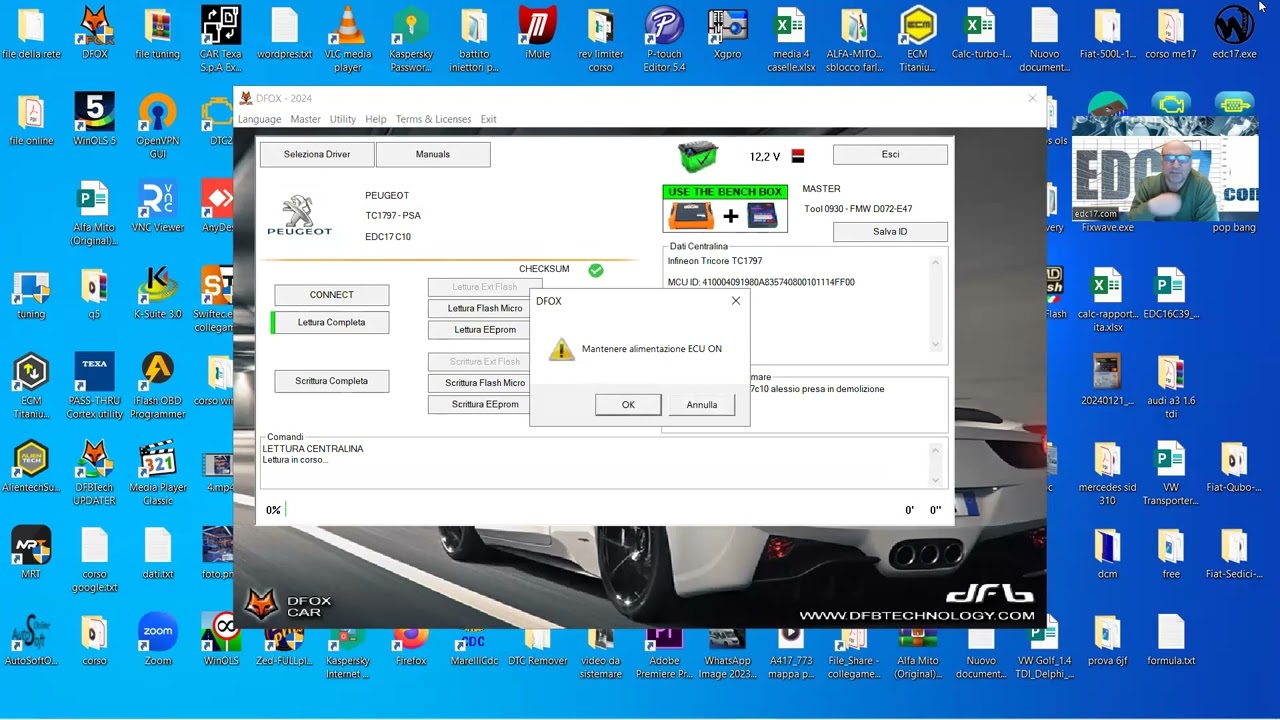Open the Help menu

[376, 119]
